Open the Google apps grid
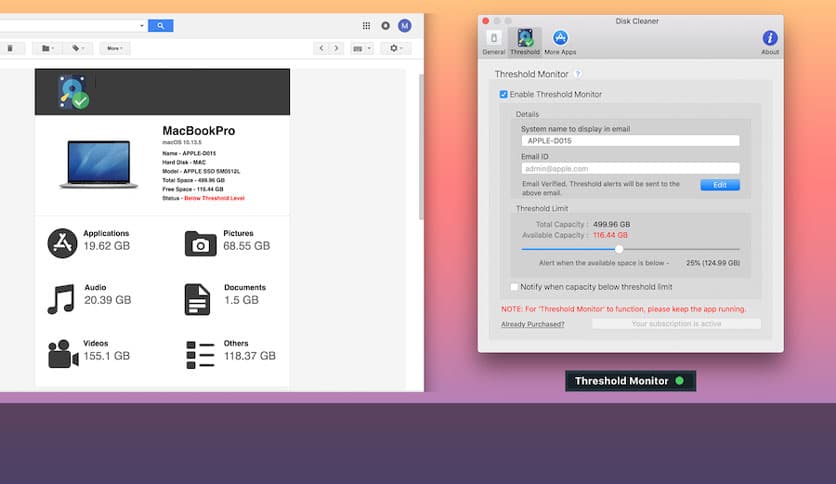Image resolution: width=836 pixels, height=484 pixels. pos(366,26)
